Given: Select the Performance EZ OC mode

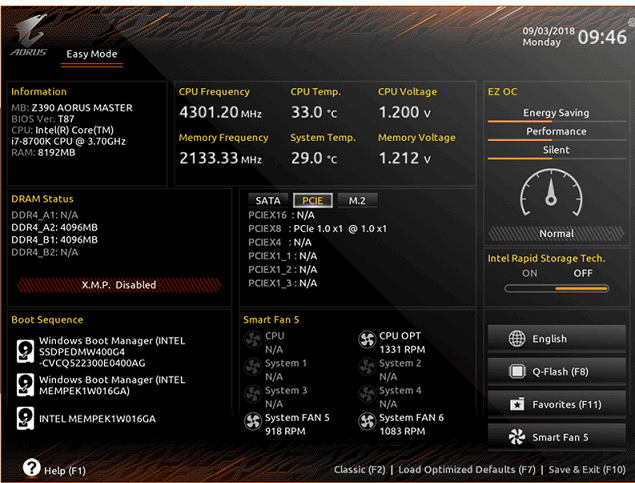Looking at the screenshot, I should tap(556, 132).
